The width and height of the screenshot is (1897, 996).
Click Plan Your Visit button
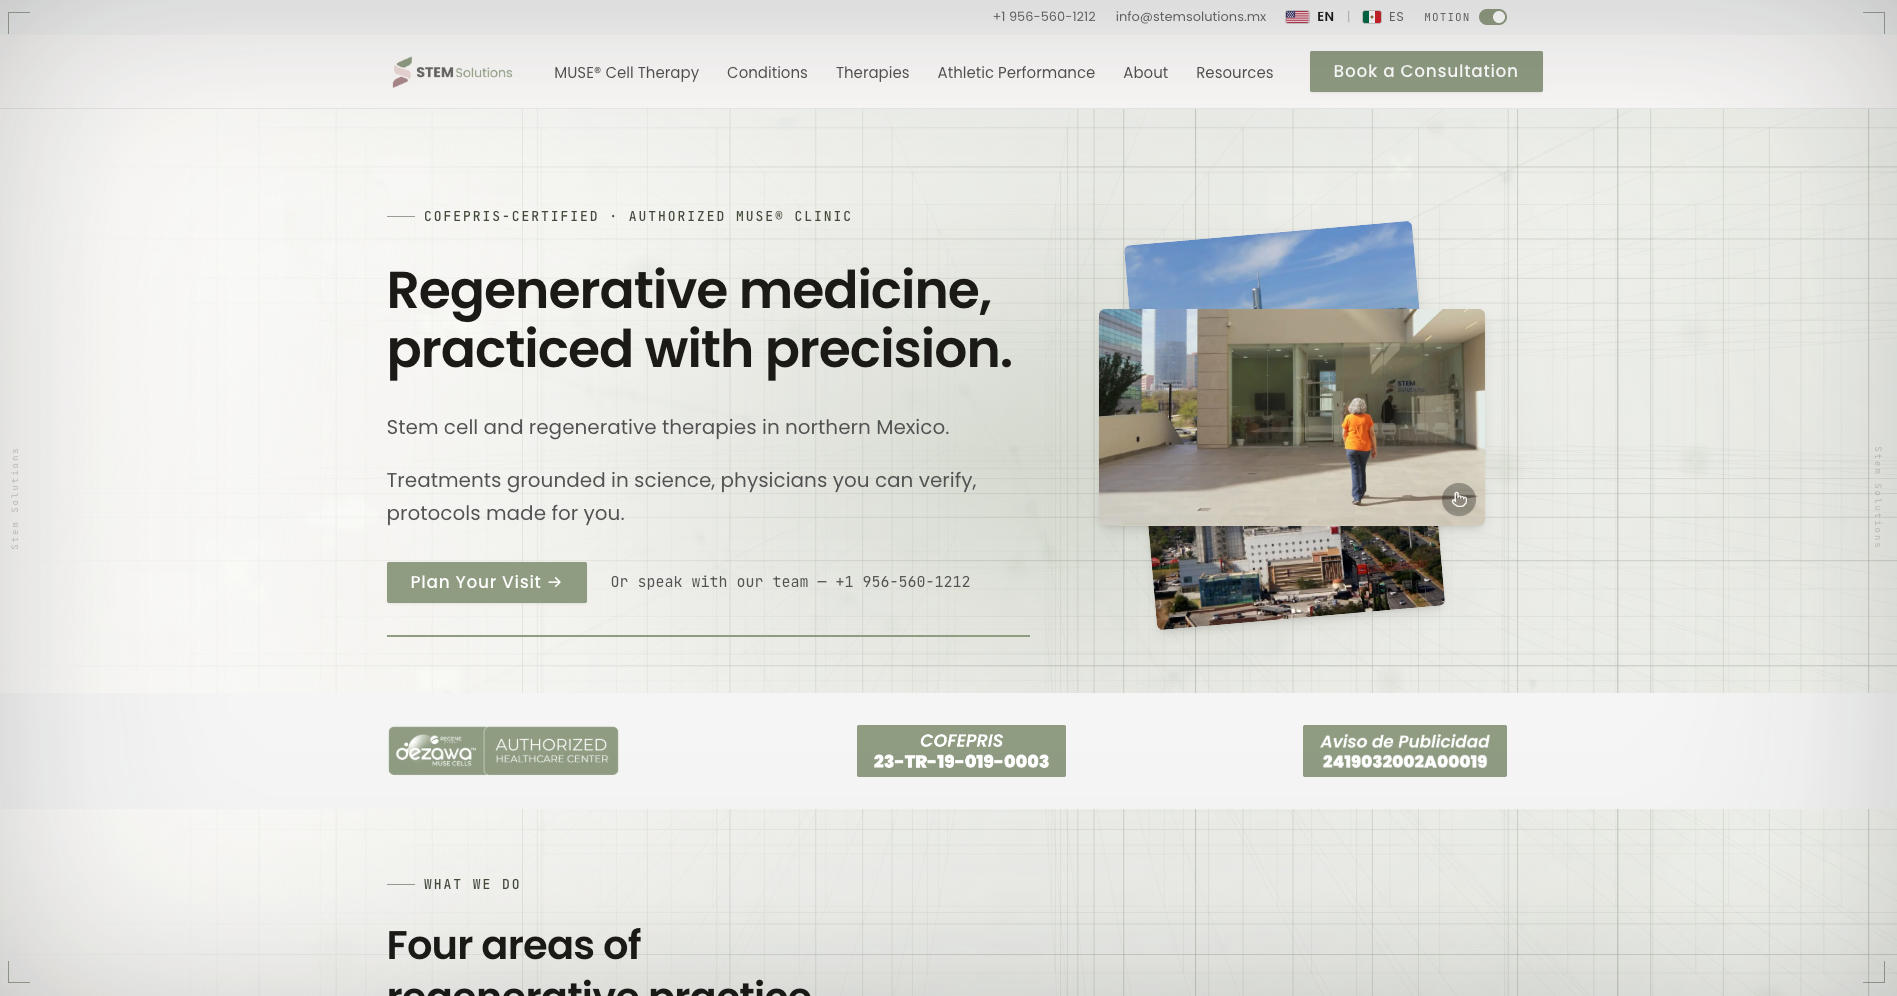(x=486, y=582)
